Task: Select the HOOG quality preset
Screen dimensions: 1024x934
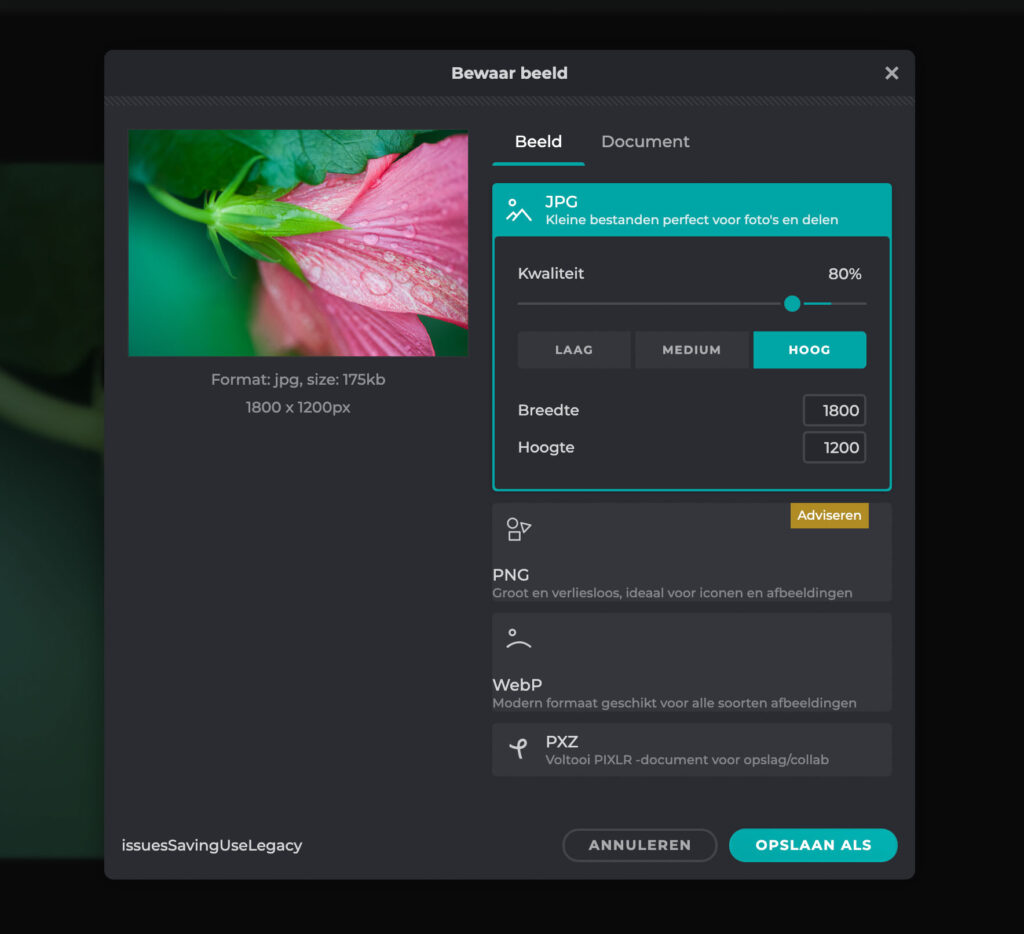Action: click(809, 350)
